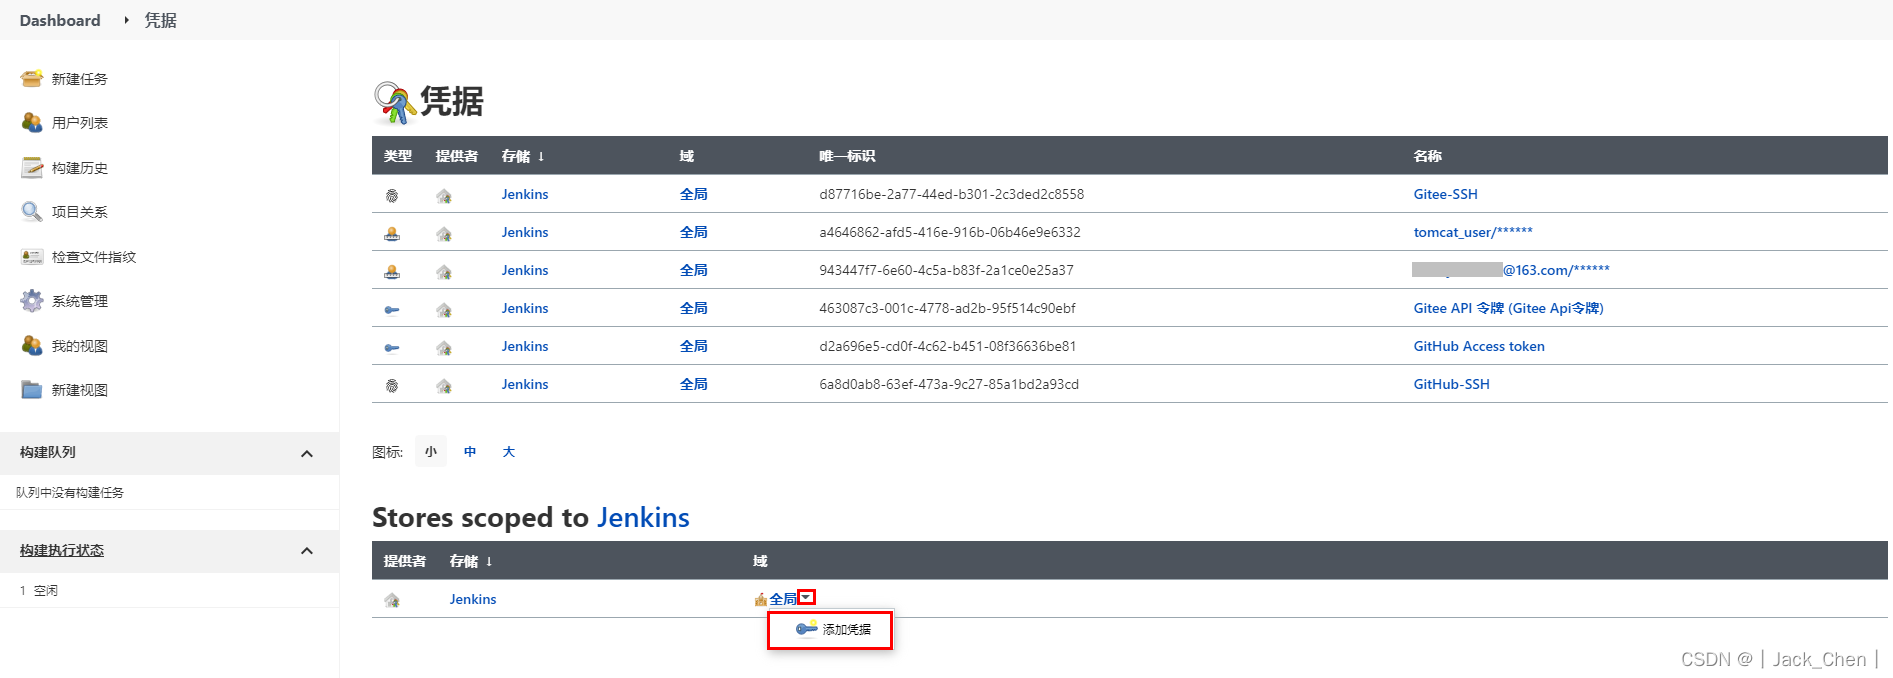This screenshot has height=678, width=1893.
Task: Click the domain icon beside 全局 in Stores table
Action: pos(761,599)
